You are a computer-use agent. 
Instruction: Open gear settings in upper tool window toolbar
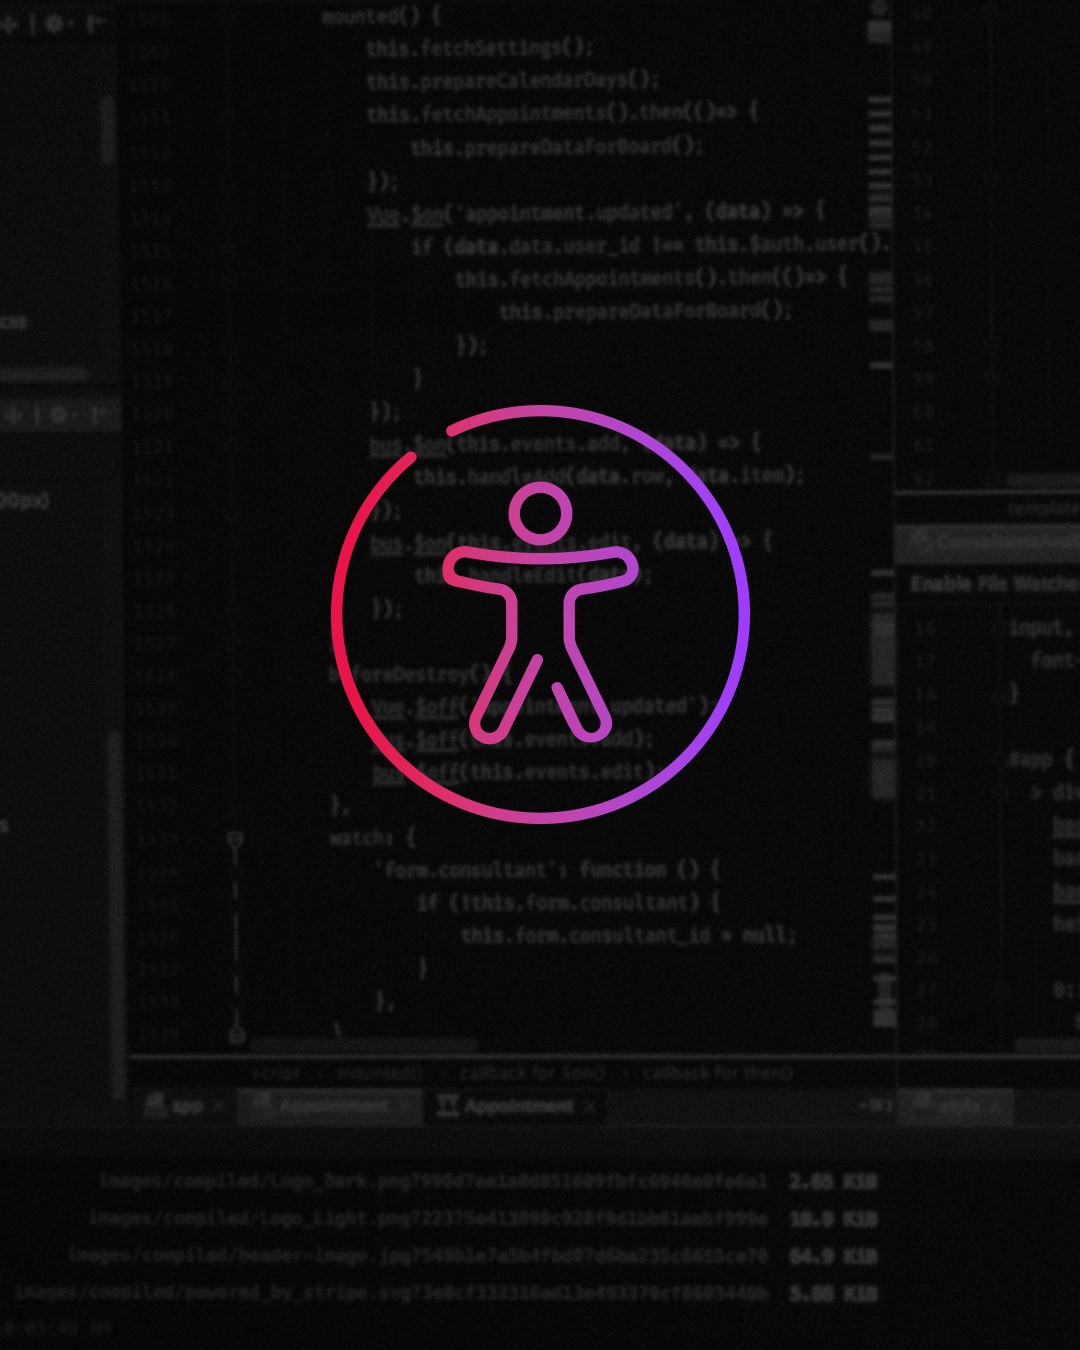coord(55,24)
